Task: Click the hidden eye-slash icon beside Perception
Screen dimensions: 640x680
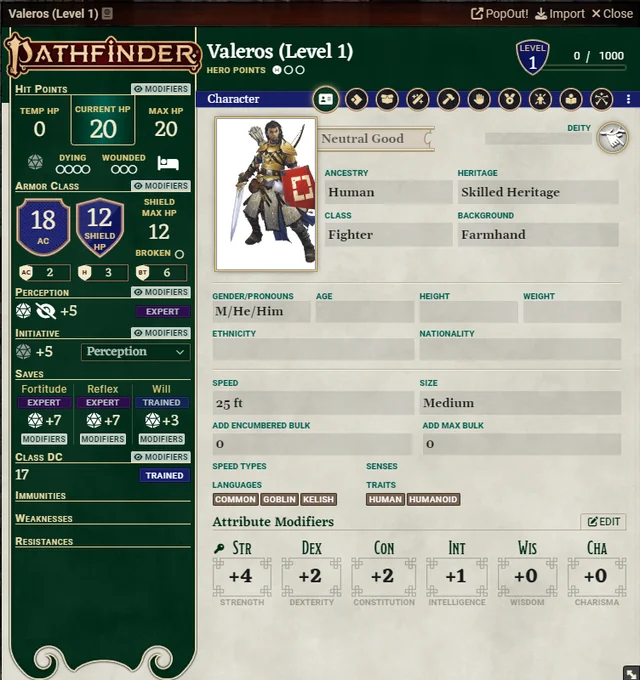Action: pos(45,311)
